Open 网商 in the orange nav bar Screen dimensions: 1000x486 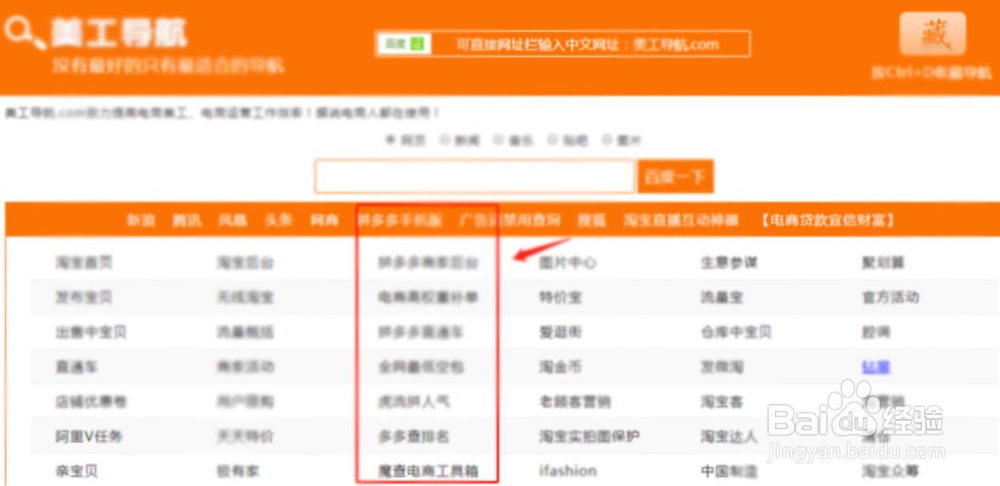pyautogui.click(x=325, y=221)
